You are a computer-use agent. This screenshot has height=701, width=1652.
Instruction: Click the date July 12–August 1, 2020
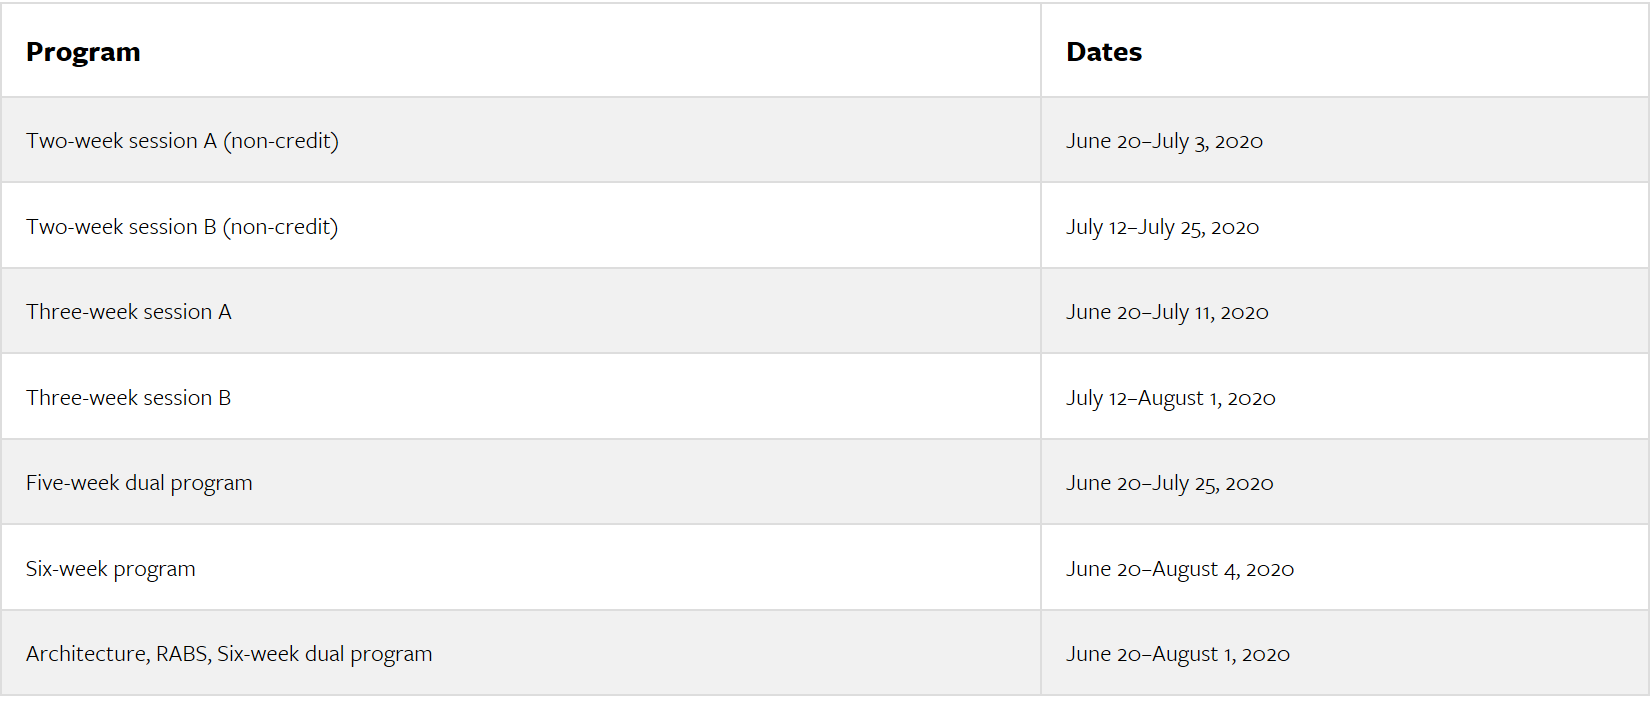(x=1170, y=398)
